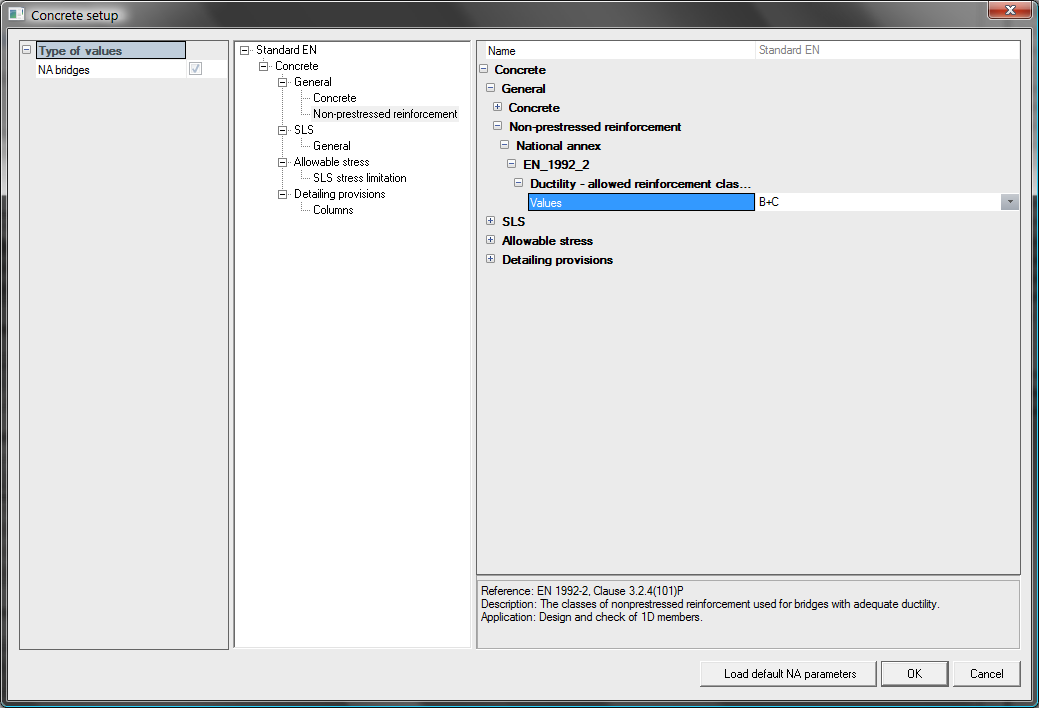1039x708 pixels.
Task: Expand the Concrete subgroup under General
Action: click(x=497, y=107)
